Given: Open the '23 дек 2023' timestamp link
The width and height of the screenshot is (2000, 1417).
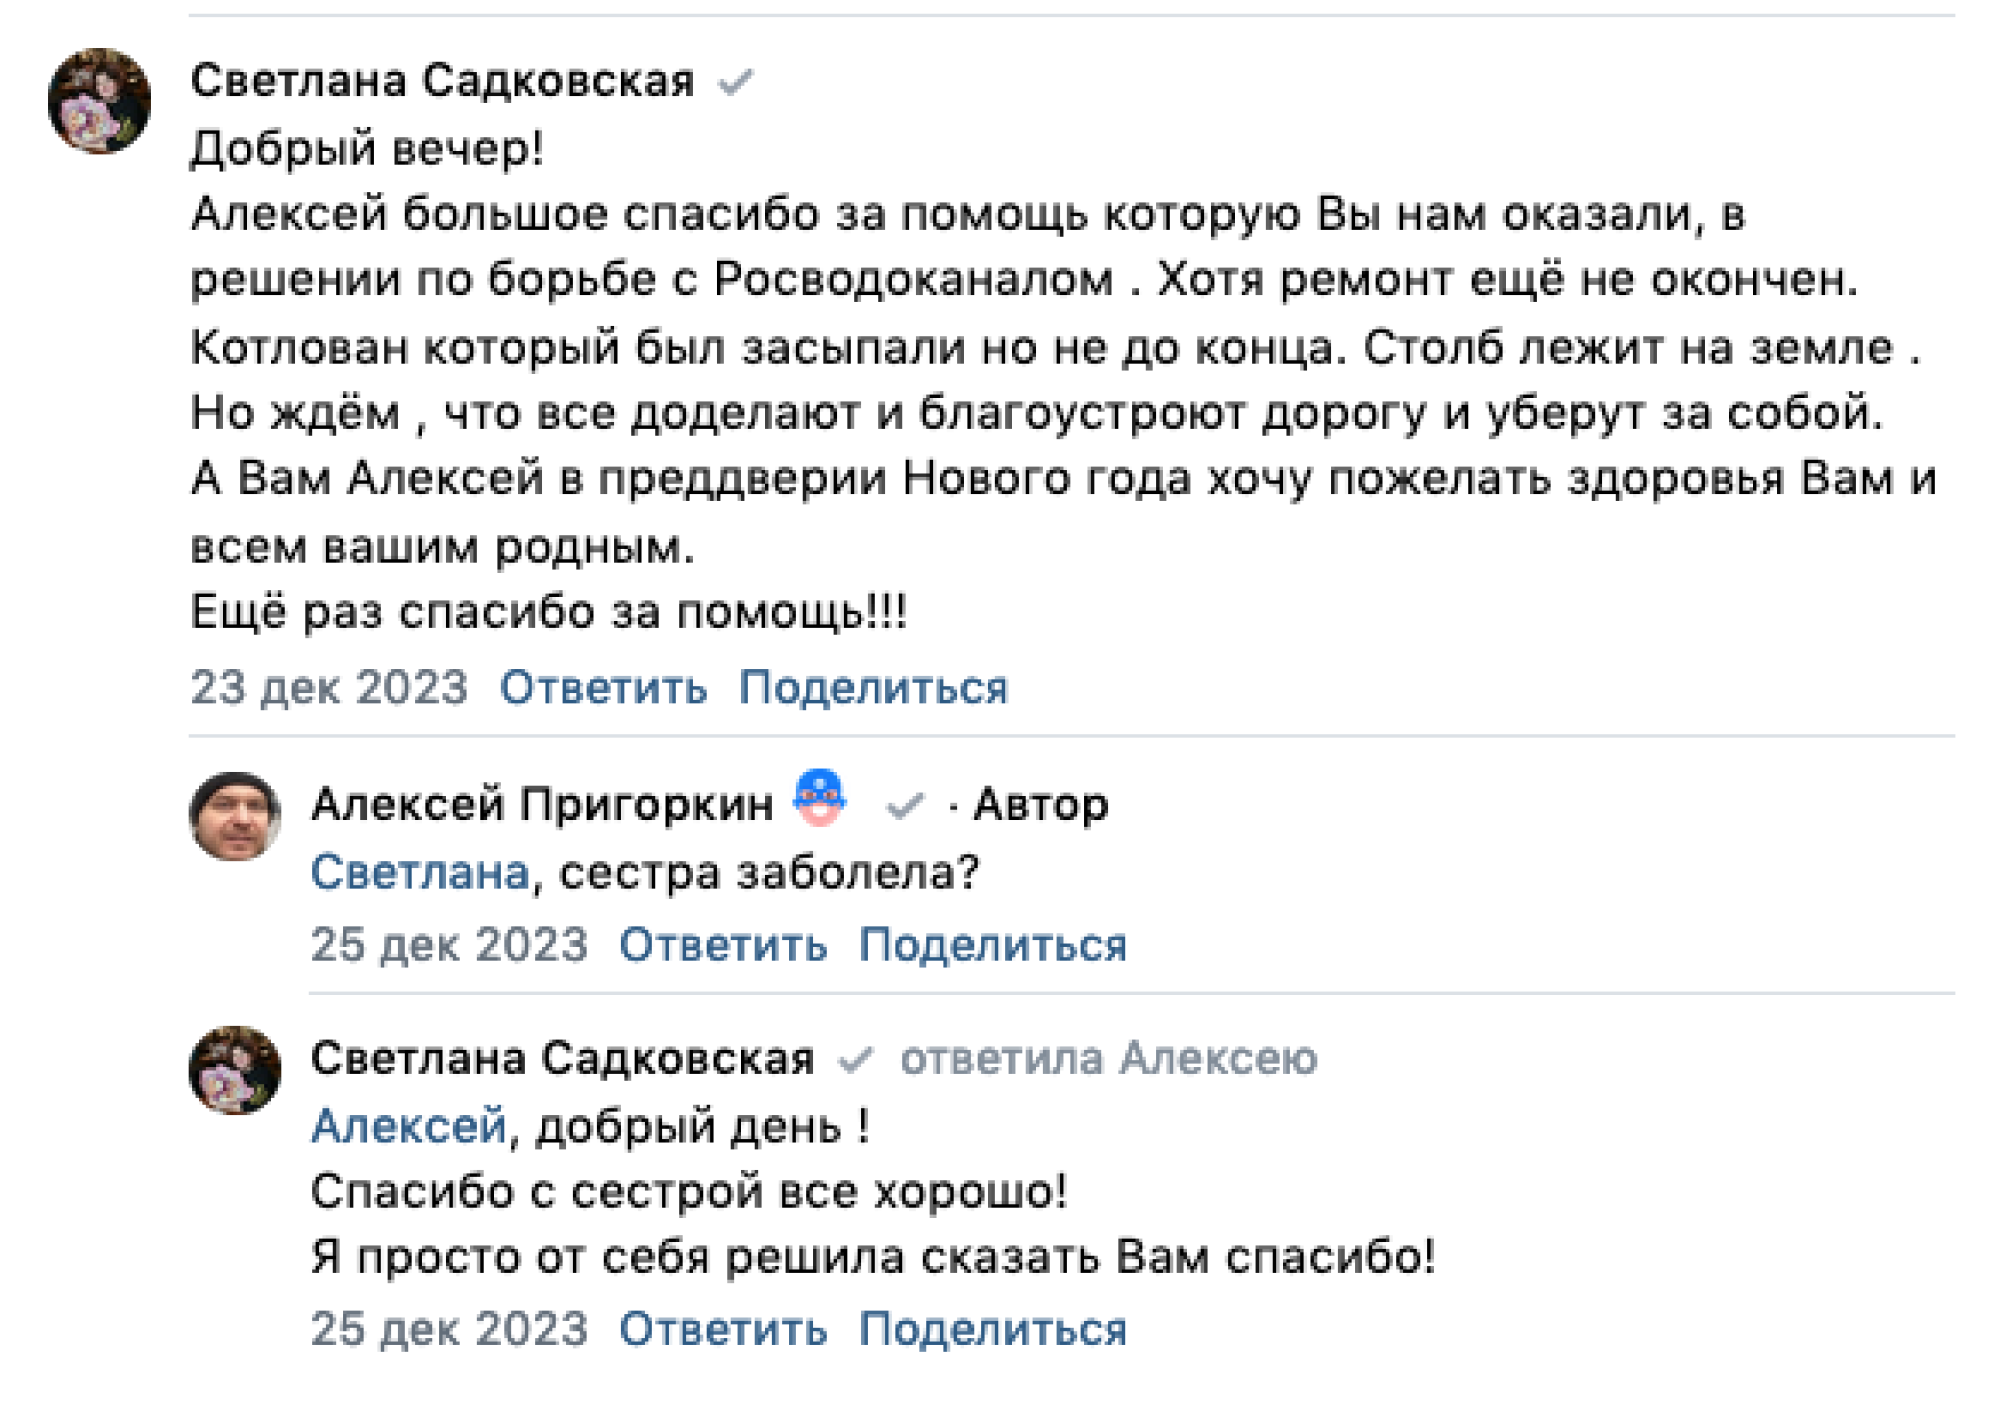Looking at the screenshot, I should (329, 688).
